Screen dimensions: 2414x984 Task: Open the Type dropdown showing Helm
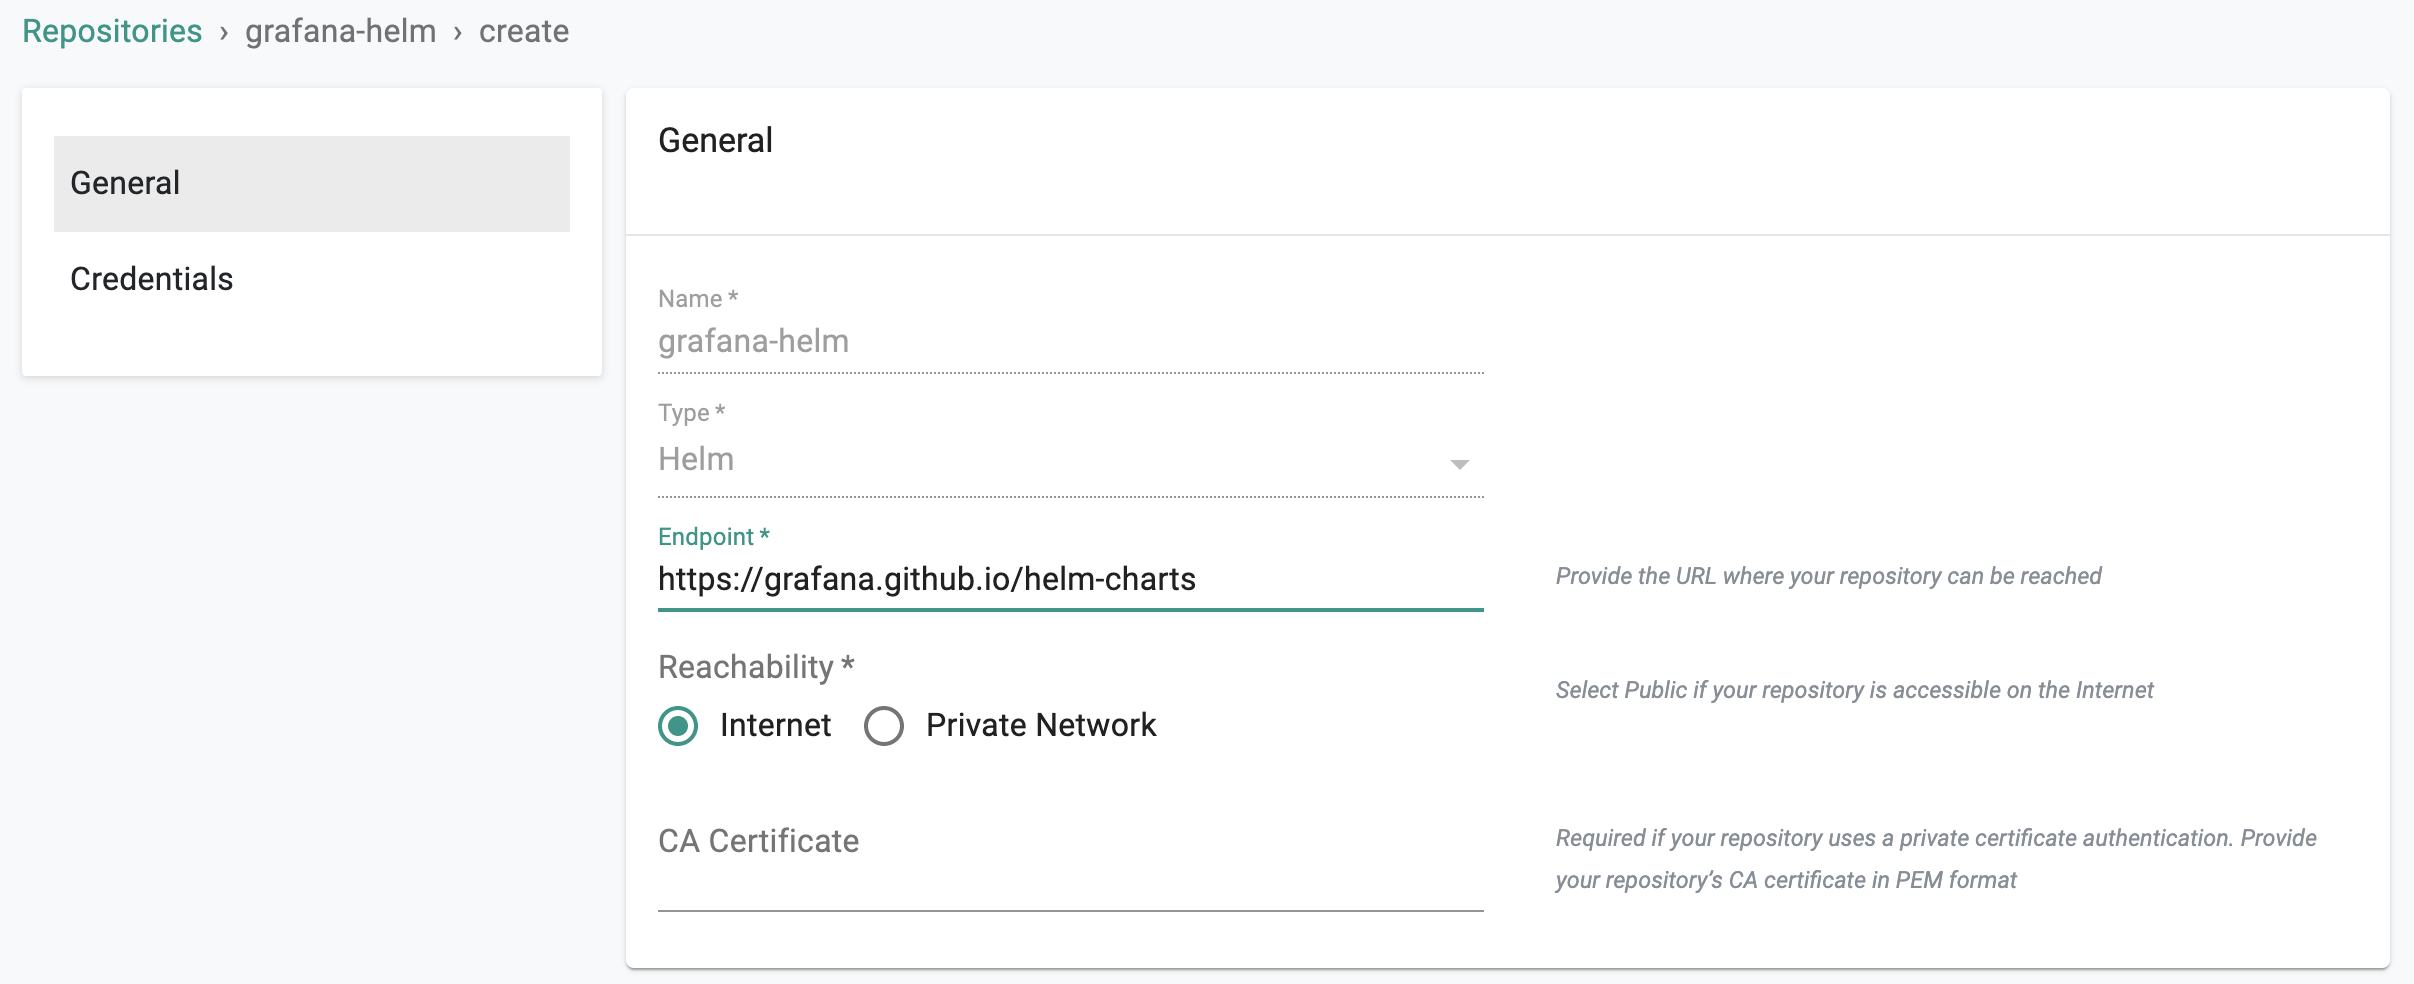pyautogui.click(x=1070, y=460)
